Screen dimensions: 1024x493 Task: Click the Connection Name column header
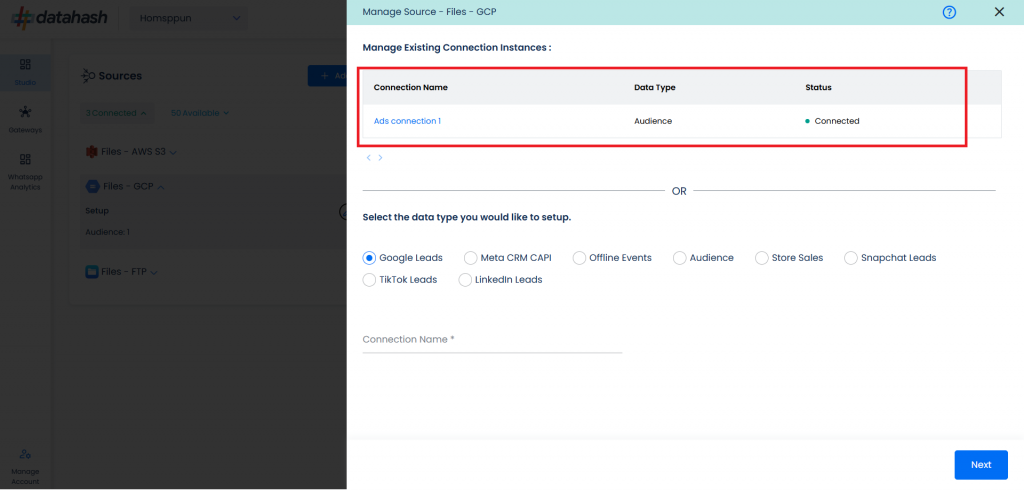click(x=411, y=87)
